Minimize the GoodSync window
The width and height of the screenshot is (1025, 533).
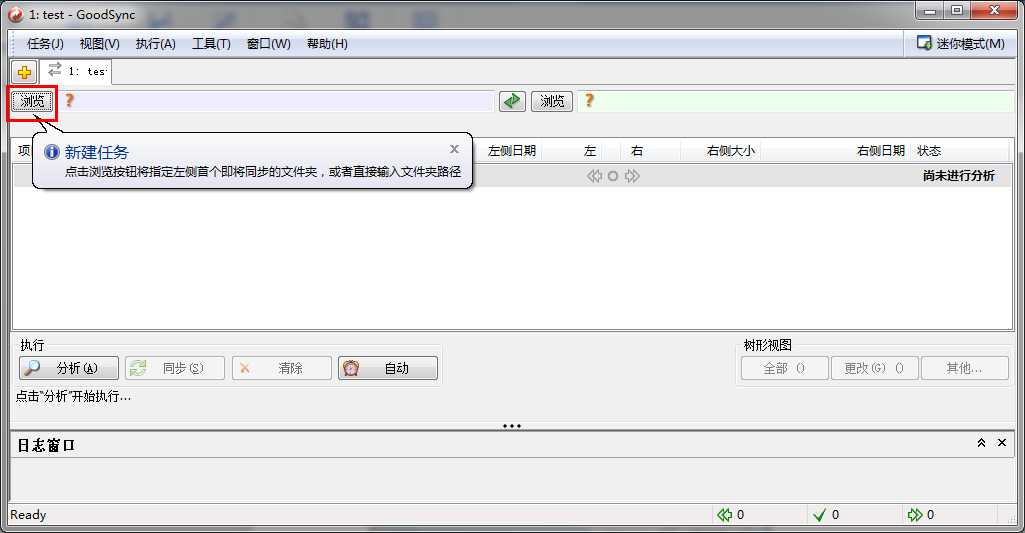[x=930, y=10]
